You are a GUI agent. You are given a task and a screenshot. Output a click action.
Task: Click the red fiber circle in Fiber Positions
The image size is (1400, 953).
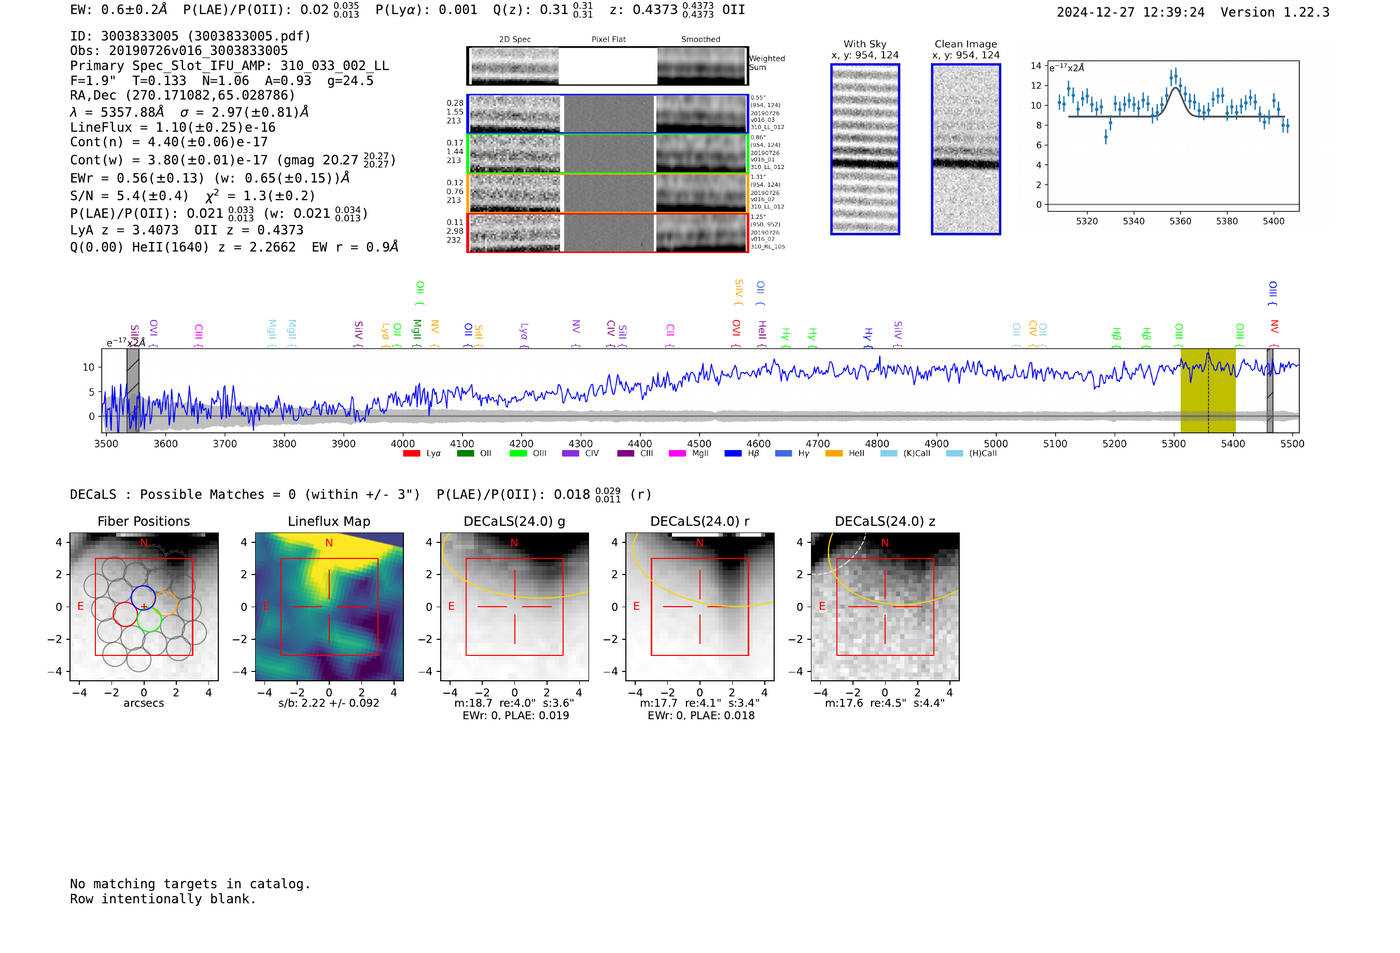pos(126,614)
